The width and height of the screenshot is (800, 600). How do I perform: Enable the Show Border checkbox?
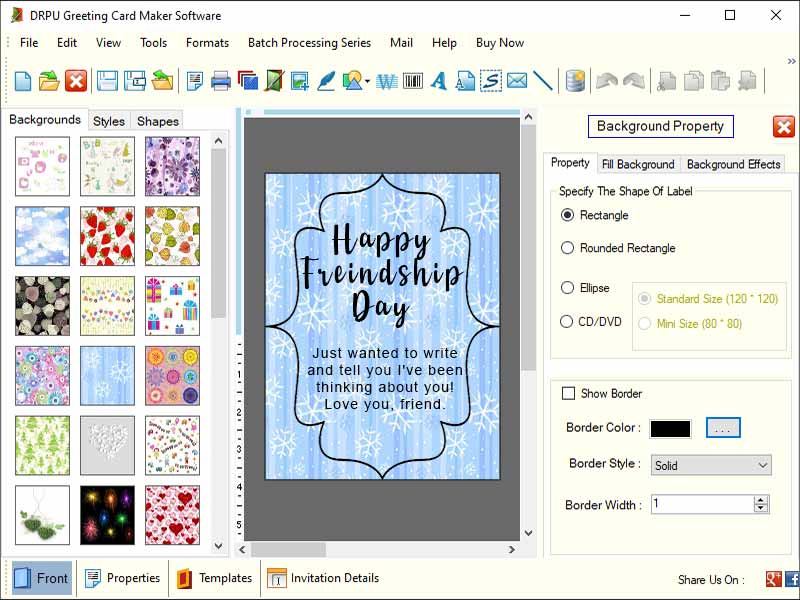tap(567, 393)
